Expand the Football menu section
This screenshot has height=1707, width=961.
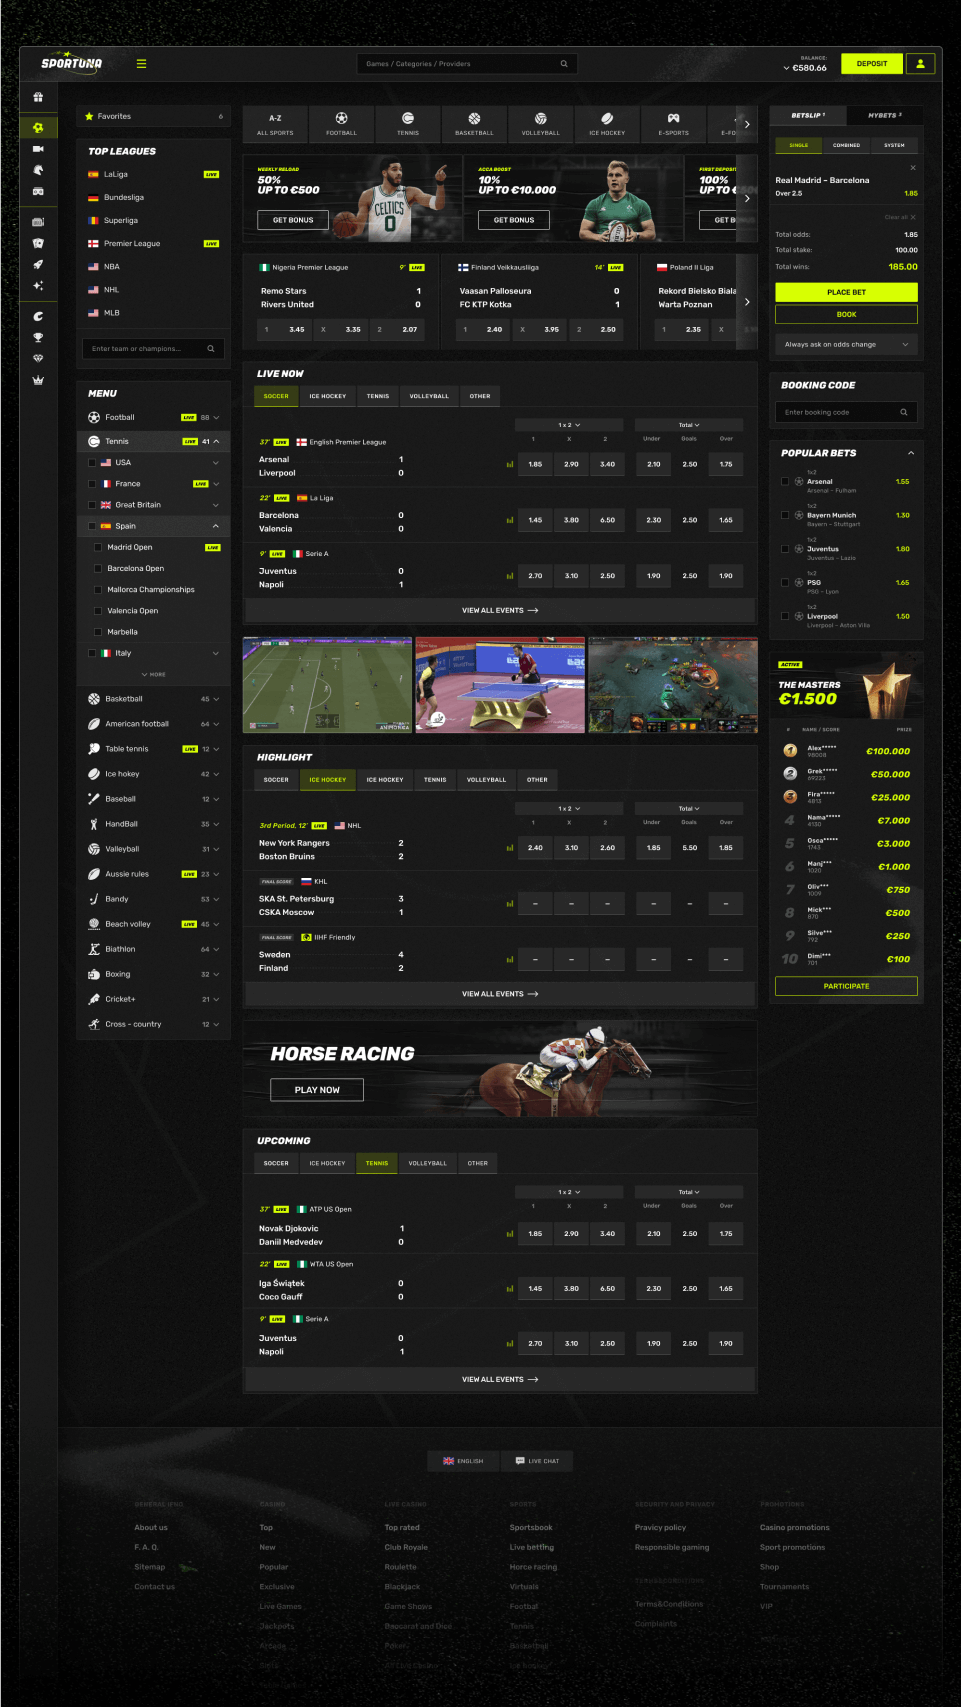(216, 418)
